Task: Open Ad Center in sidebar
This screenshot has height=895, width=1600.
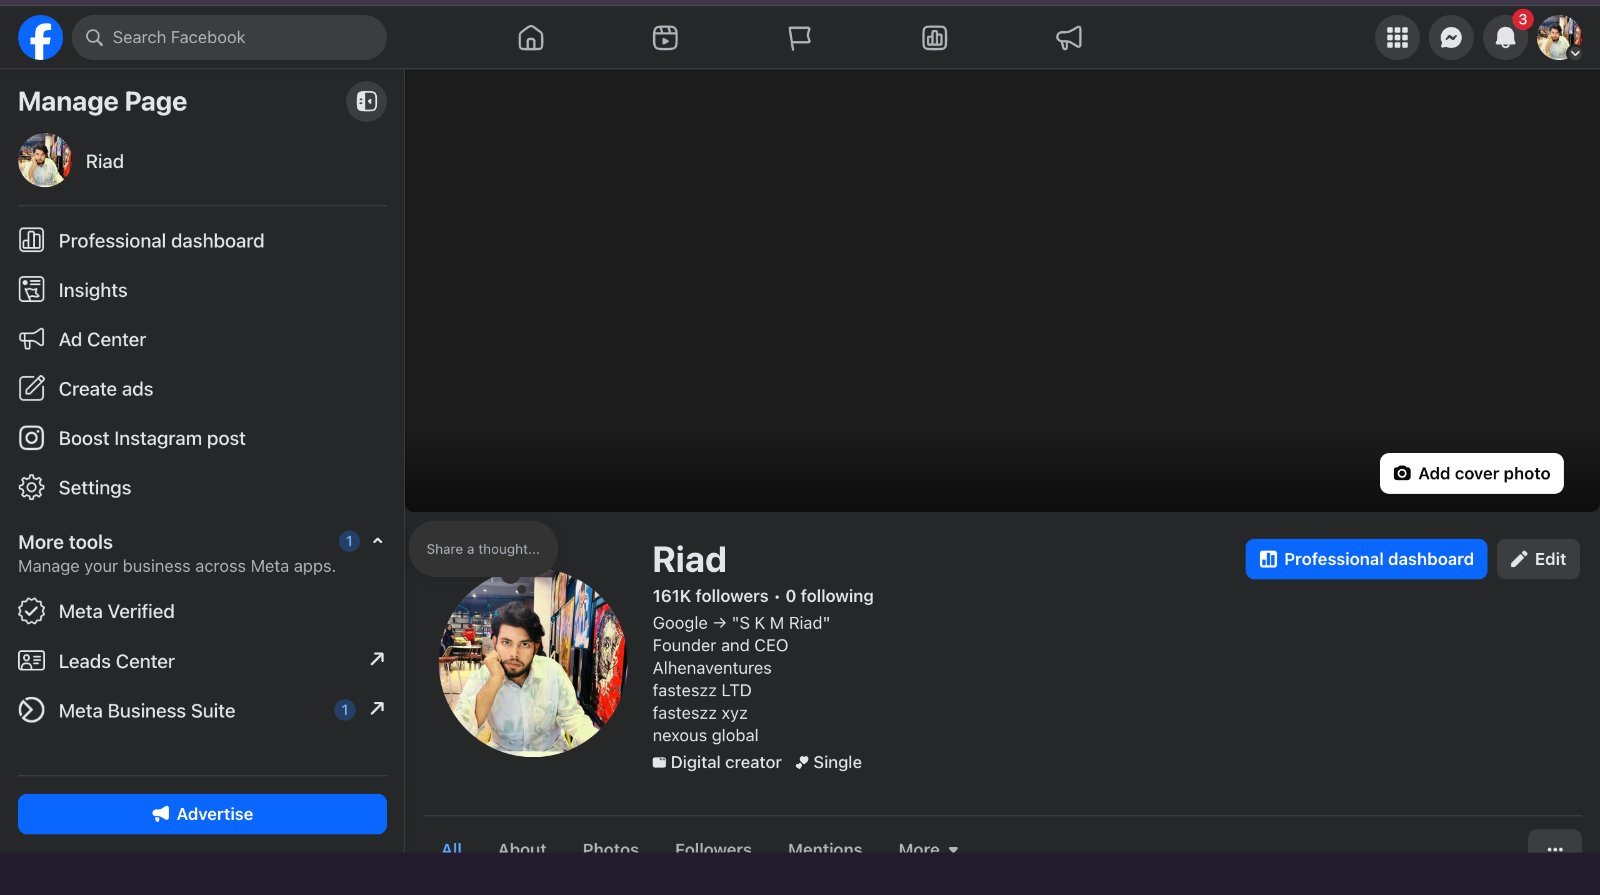Action: [202, 339]
